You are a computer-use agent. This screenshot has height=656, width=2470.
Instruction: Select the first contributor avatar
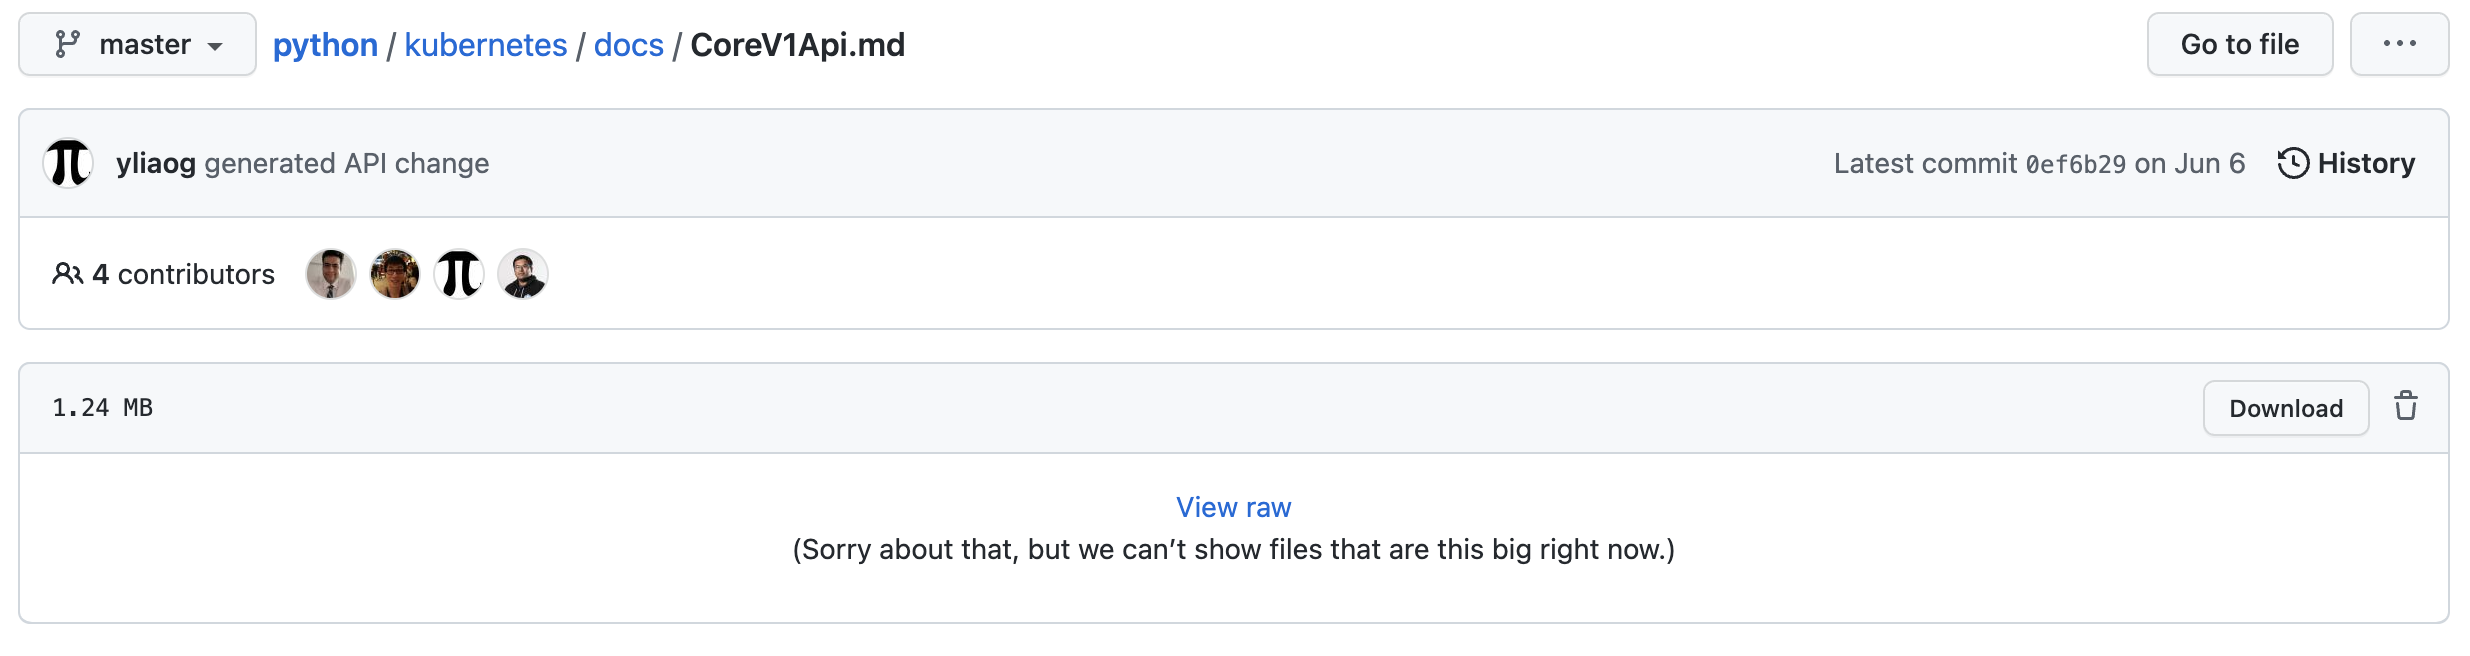point(330,272)
